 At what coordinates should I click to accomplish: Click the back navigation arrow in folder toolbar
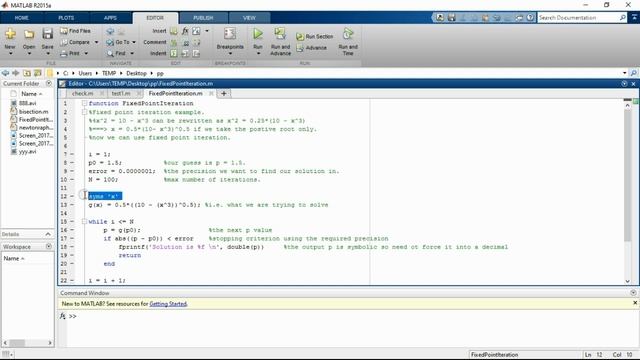pyautogui.click(x=5, y=73)
